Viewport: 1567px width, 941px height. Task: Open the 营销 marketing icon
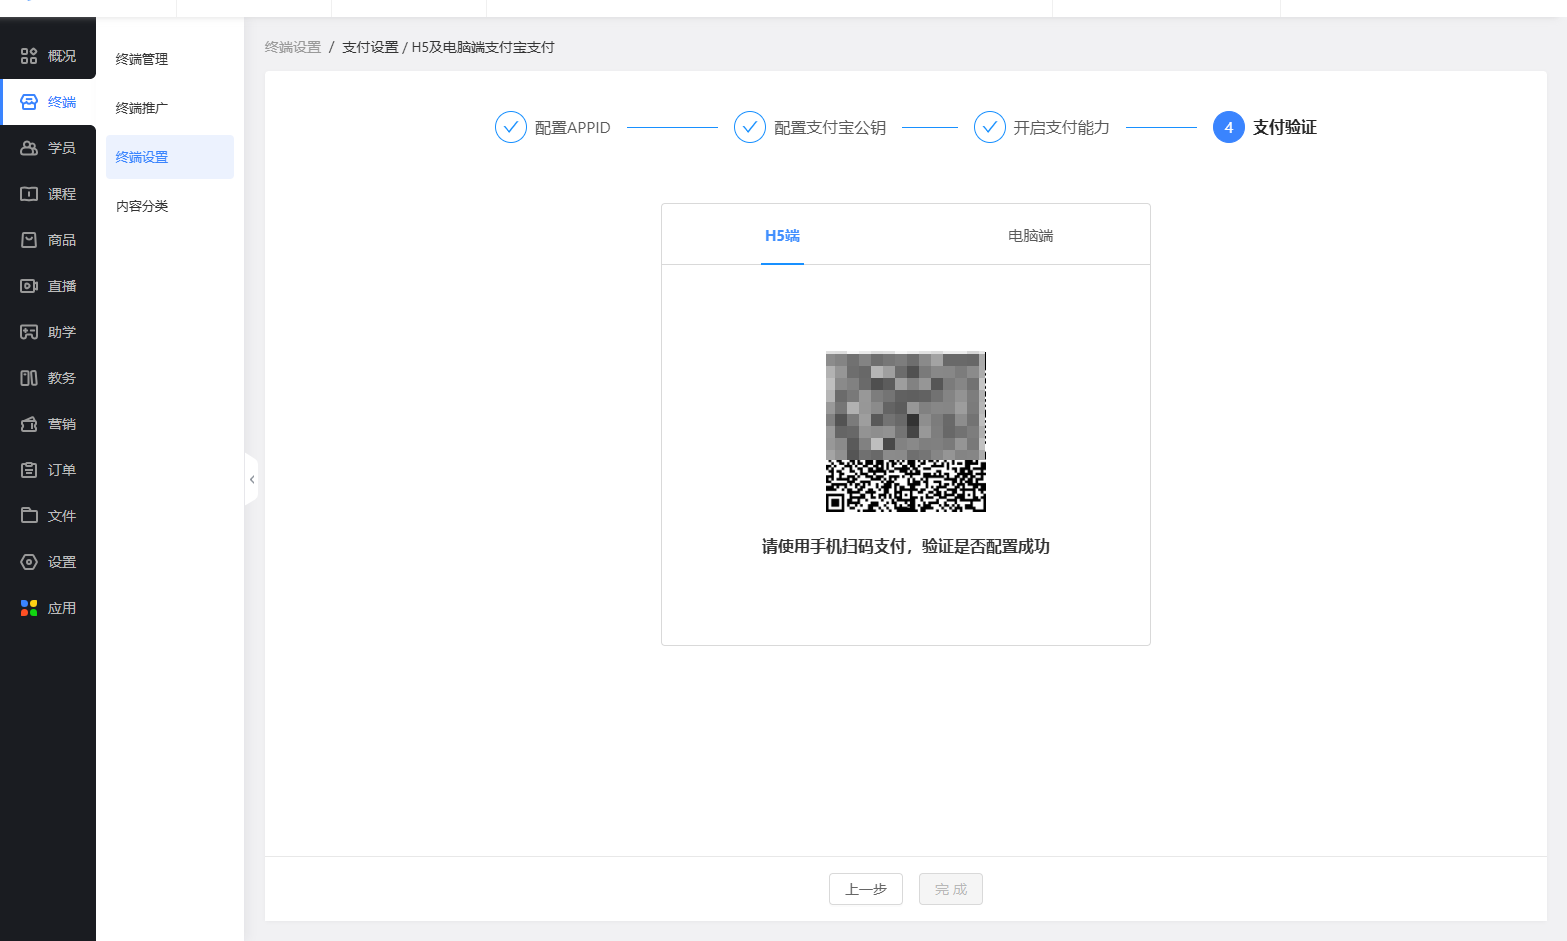29,424
